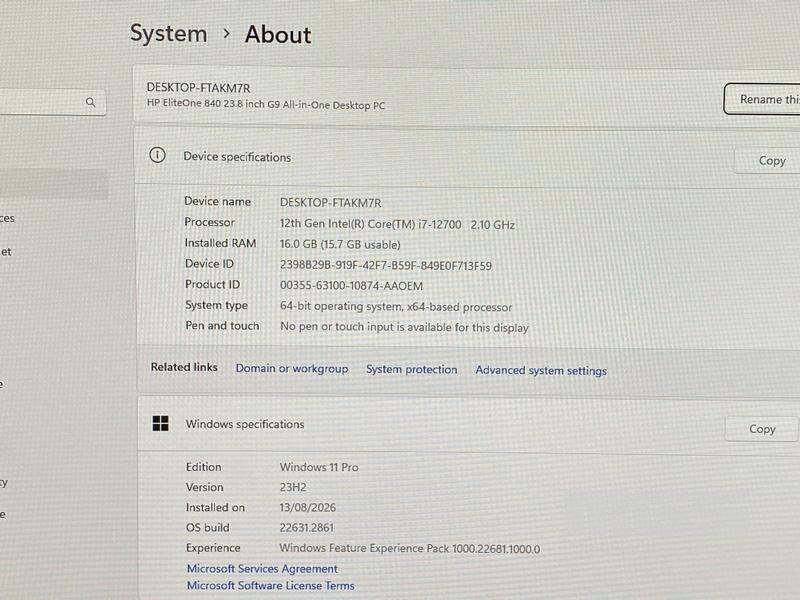
Task: Select the Device ID value 2398B29B
Action: coord(386,265)
